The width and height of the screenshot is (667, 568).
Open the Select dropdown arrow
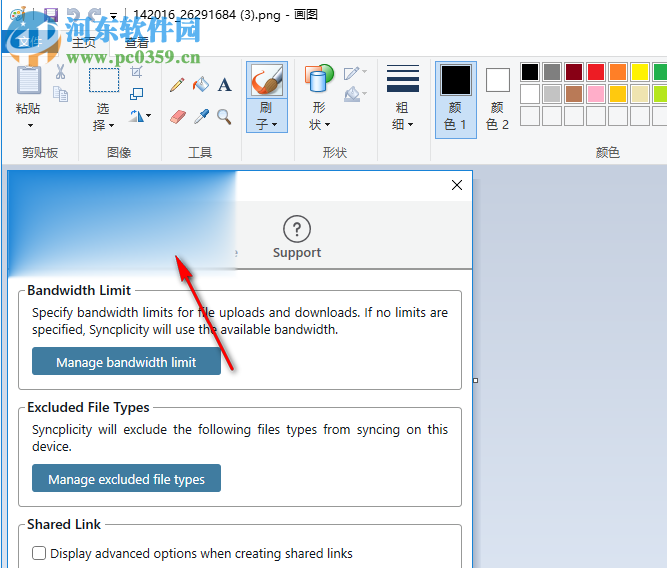[x=111, y=126]
